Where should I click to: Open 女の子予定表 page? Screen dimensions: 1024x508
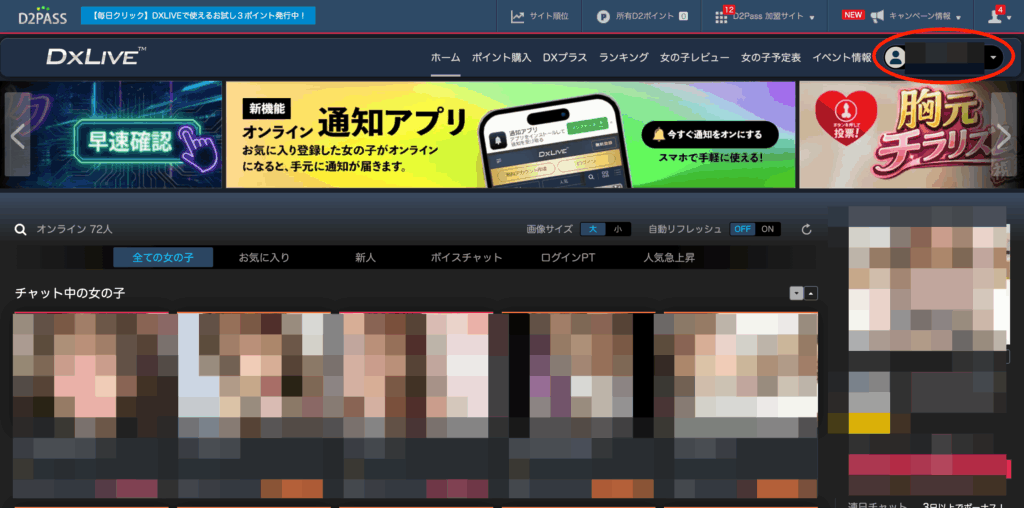771,57
